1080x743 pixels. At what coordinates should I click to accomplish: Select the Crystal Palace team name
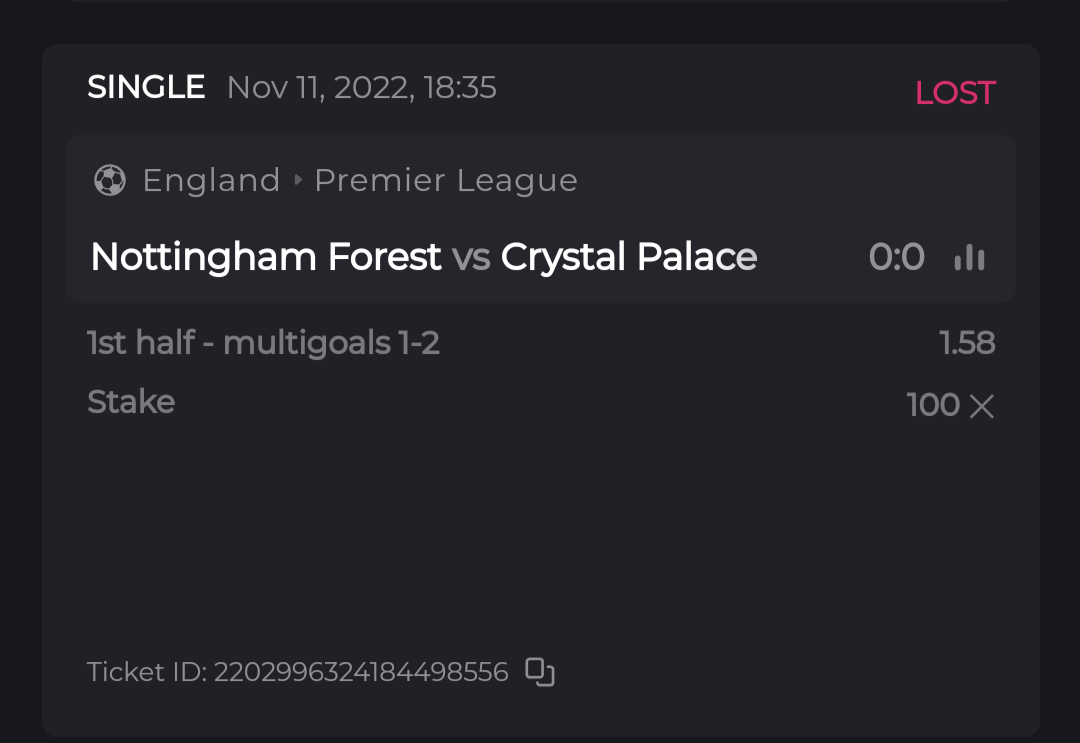(629, 257)
